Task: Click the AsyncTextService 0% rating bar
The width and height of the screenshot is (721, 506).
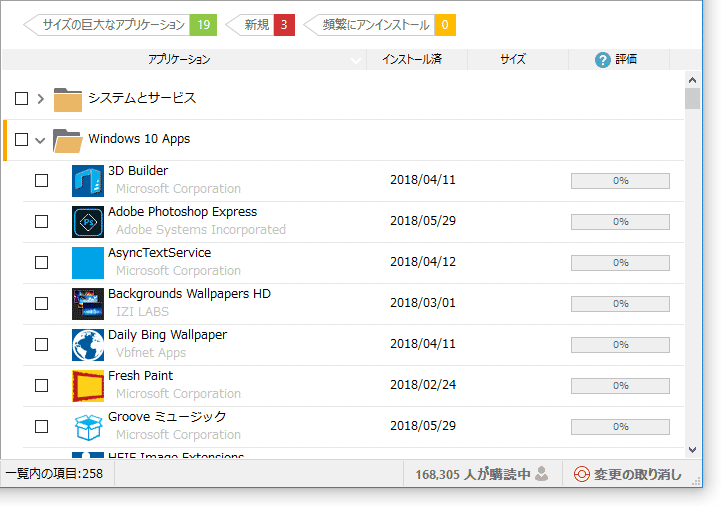Action: pos(620,263)
